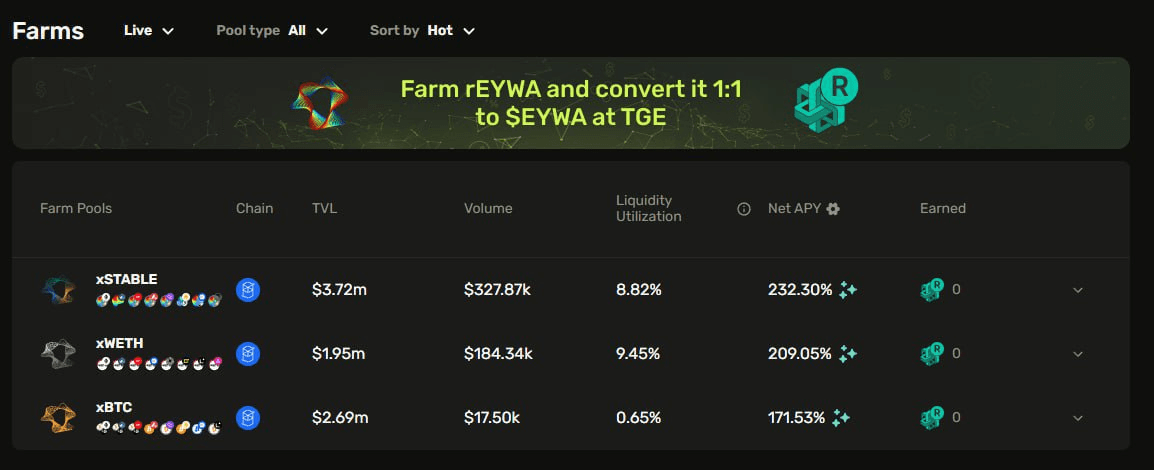Click the Net APY settings gear icon
Screen dimensions: 1154x470
tap(833, 209)
